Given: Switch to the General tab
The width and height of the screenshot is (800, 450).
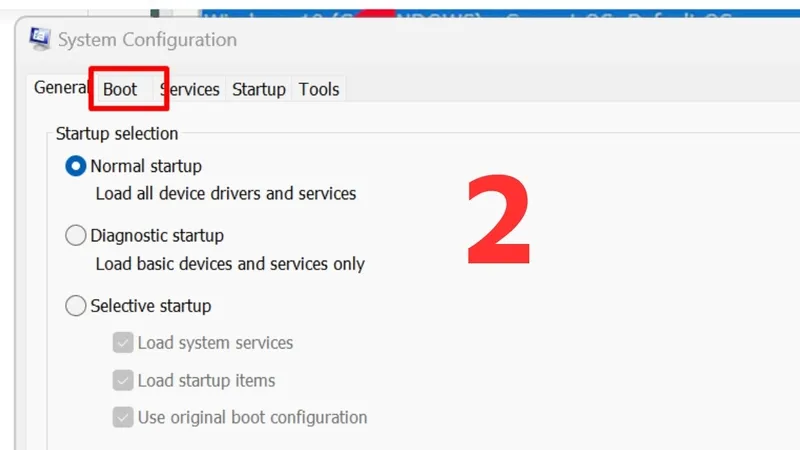Looking at the screenshot, I should point(61,88).
